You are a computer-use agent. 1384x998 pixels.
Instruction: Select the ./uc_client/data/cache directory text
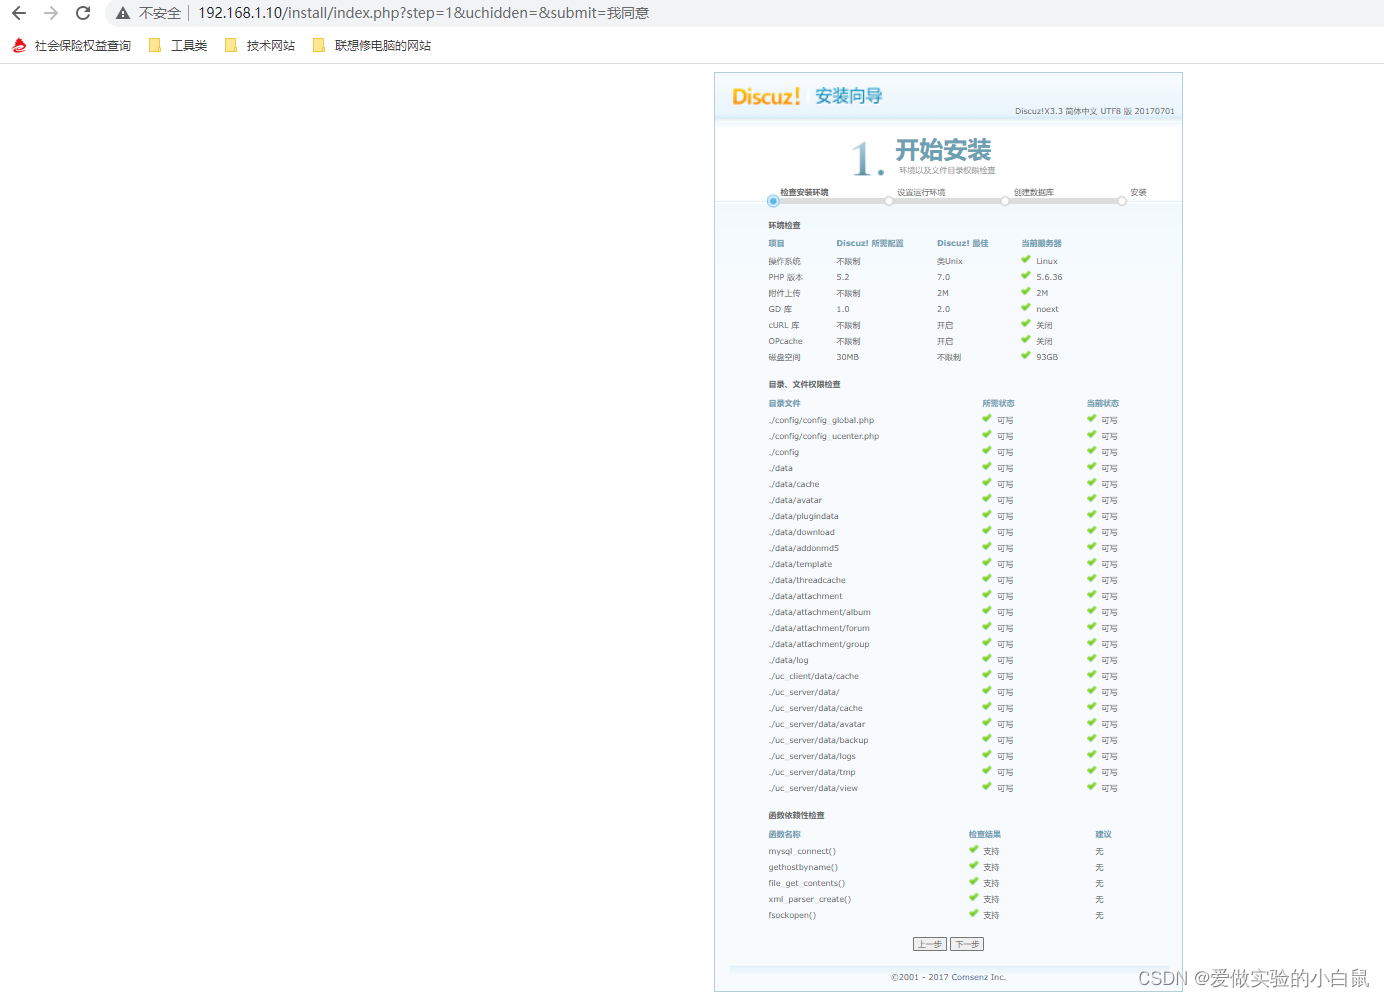click(x=813, y=676)
